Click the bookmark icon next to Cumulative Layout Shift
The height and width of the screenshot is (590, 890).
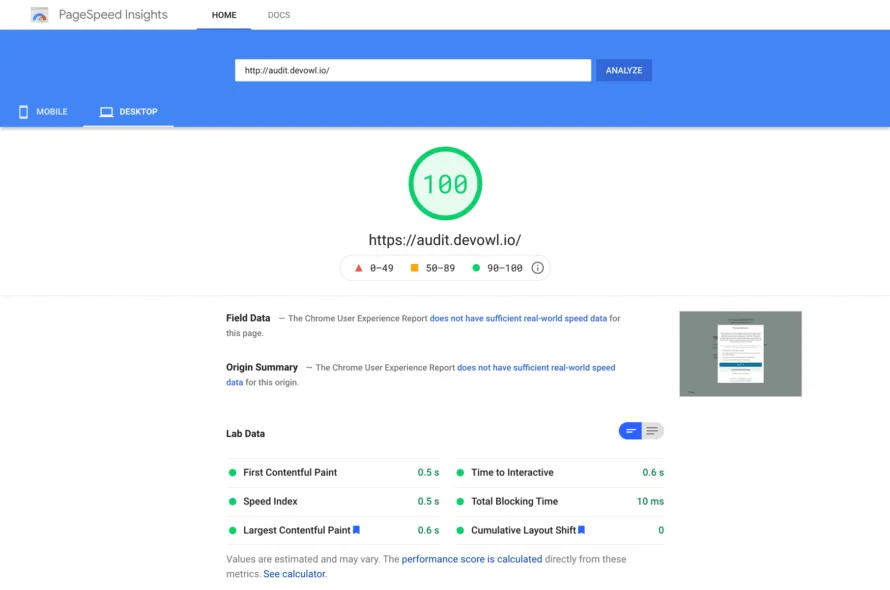[x=581, y=530]
